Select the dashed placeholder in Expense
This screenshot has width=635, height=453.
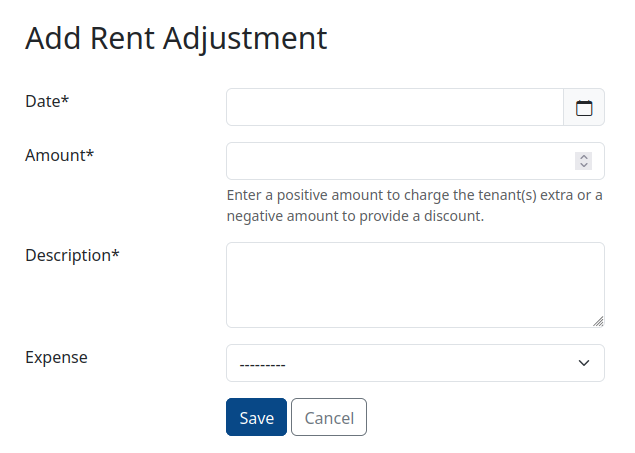click(262, 365)
